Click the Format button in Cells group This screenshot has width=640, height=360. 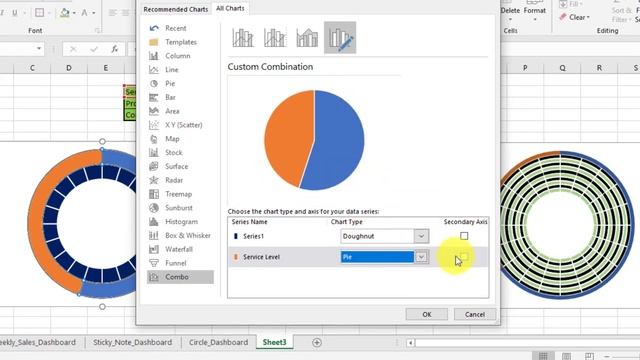pos(534,12)
